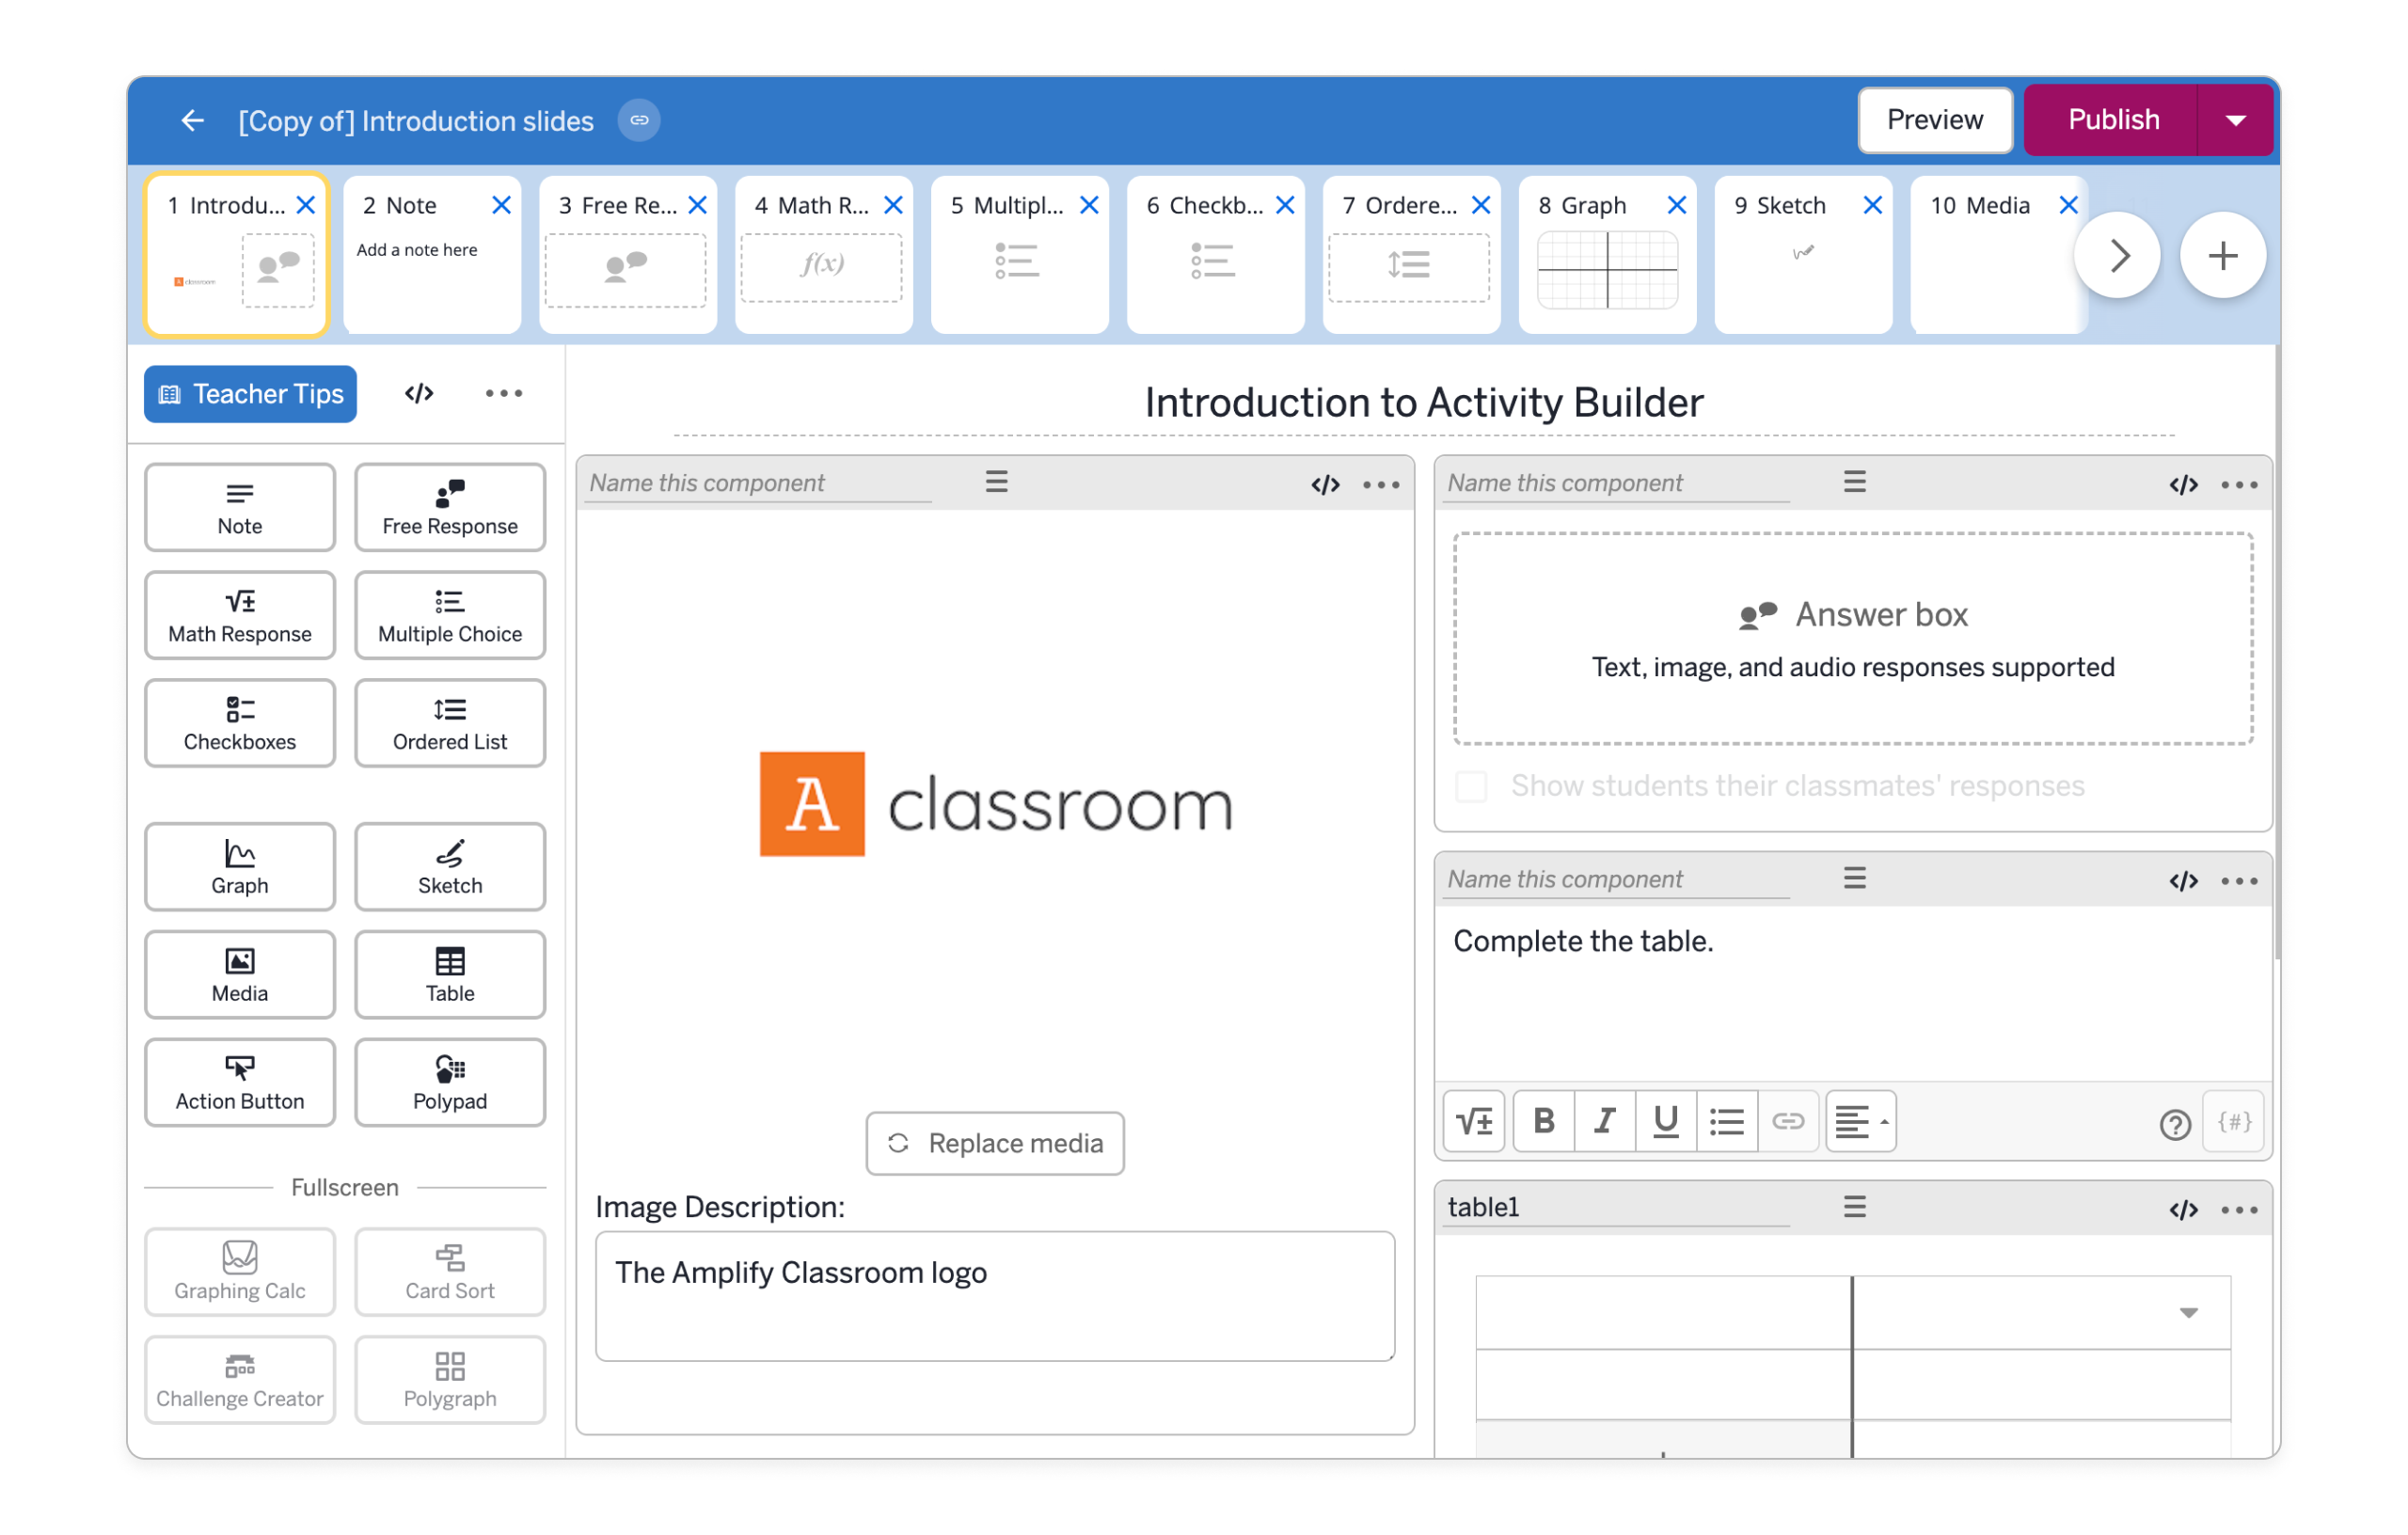Open Teacher Tips
This screenshot has width=2408, height=1535.
251,394
